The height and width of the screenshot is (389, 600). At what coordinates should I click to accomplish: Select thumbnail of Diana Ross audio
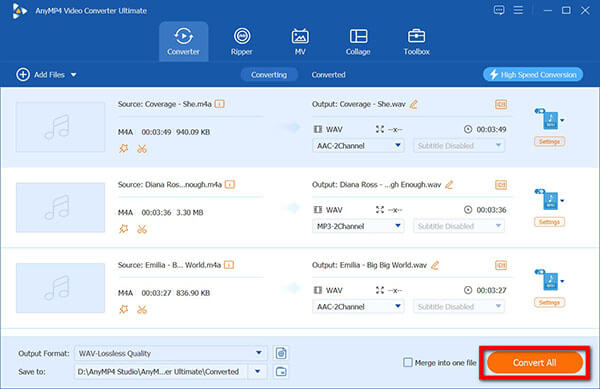(60, 207)
